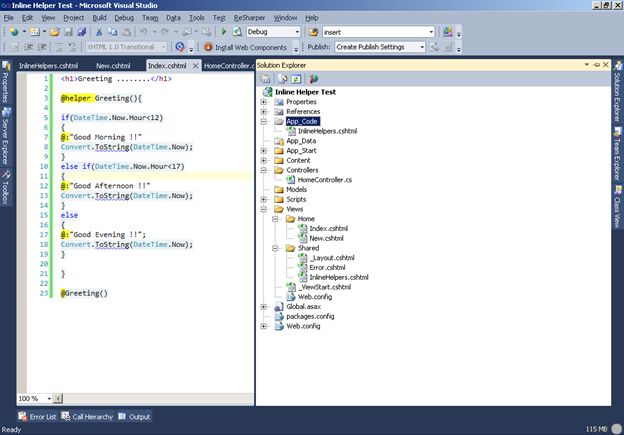Expand the Scripts folder node

pyautogui.click(x=263, y=199)
